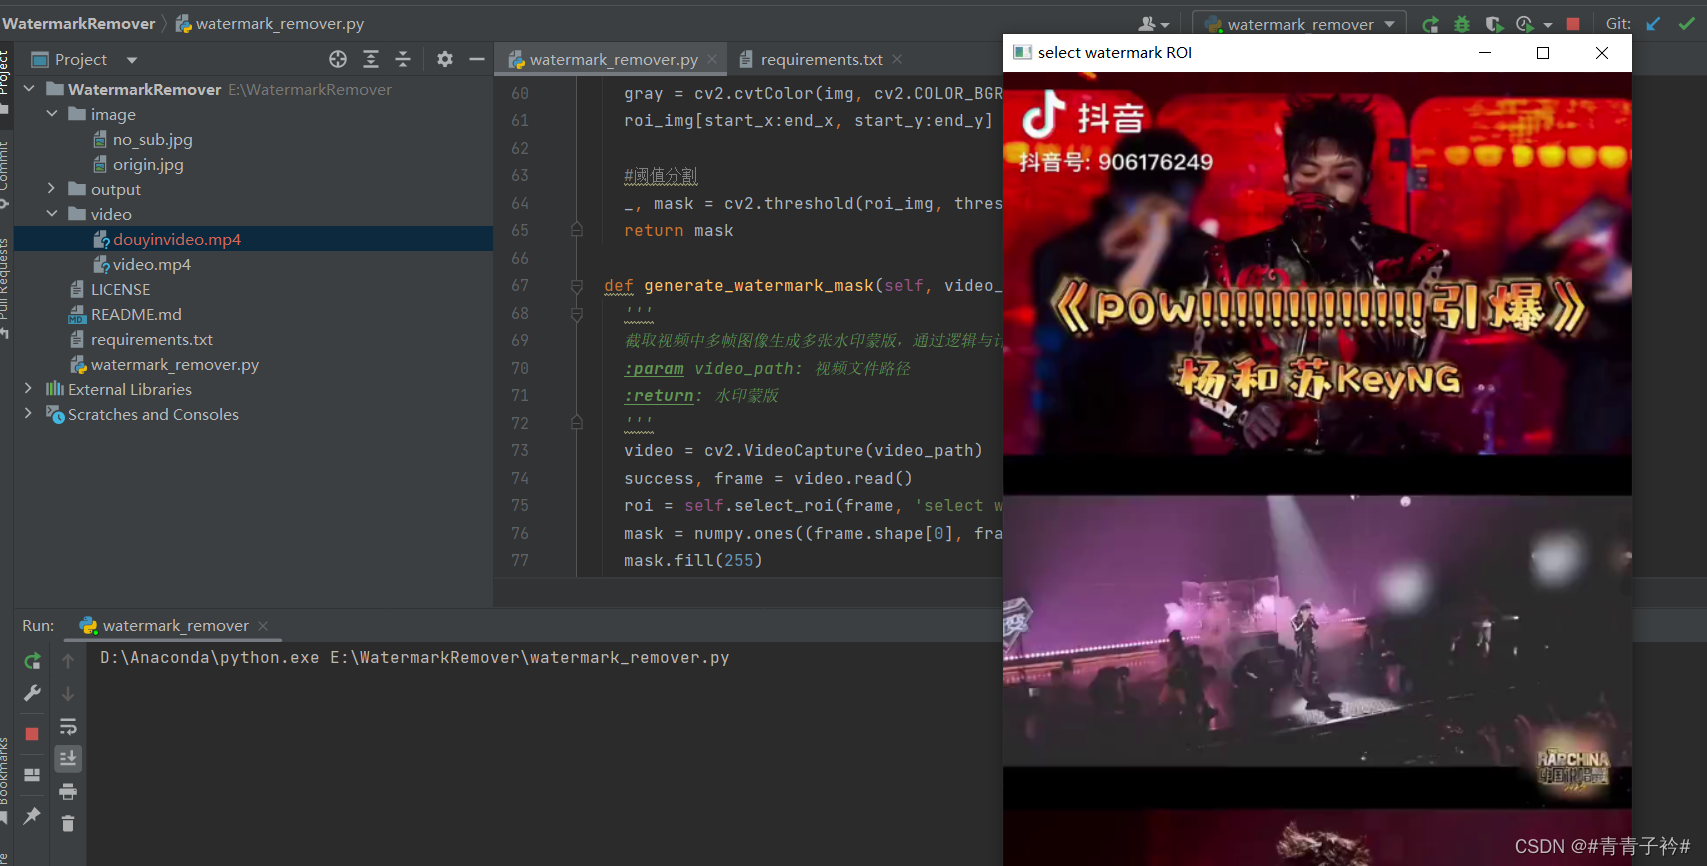The height and width of the screenshot is (866, 1707).
Task: Open the watermark_remover run configuration dropdown
Action: pos(1300,24)
